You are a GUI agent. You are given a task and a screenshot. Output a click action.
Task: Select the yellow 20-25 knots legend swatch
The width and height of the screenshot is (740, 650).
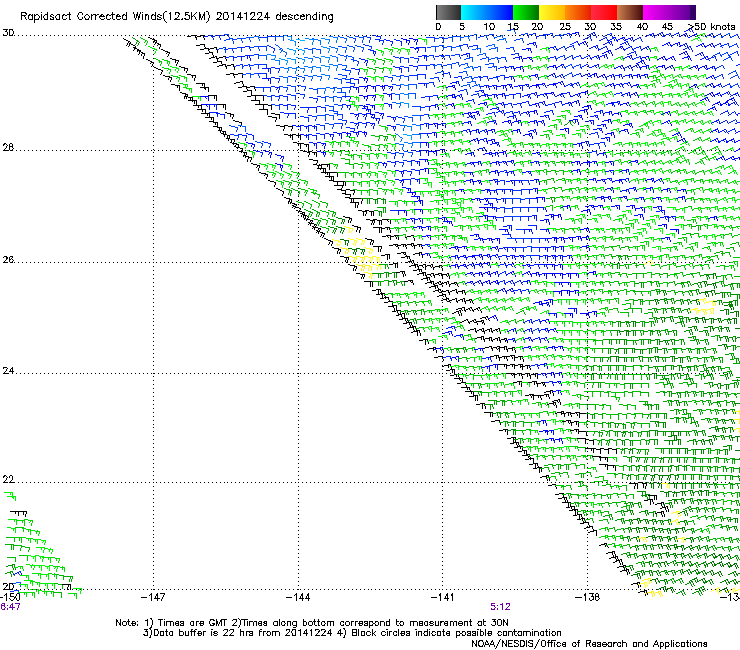tap(552, 12)
